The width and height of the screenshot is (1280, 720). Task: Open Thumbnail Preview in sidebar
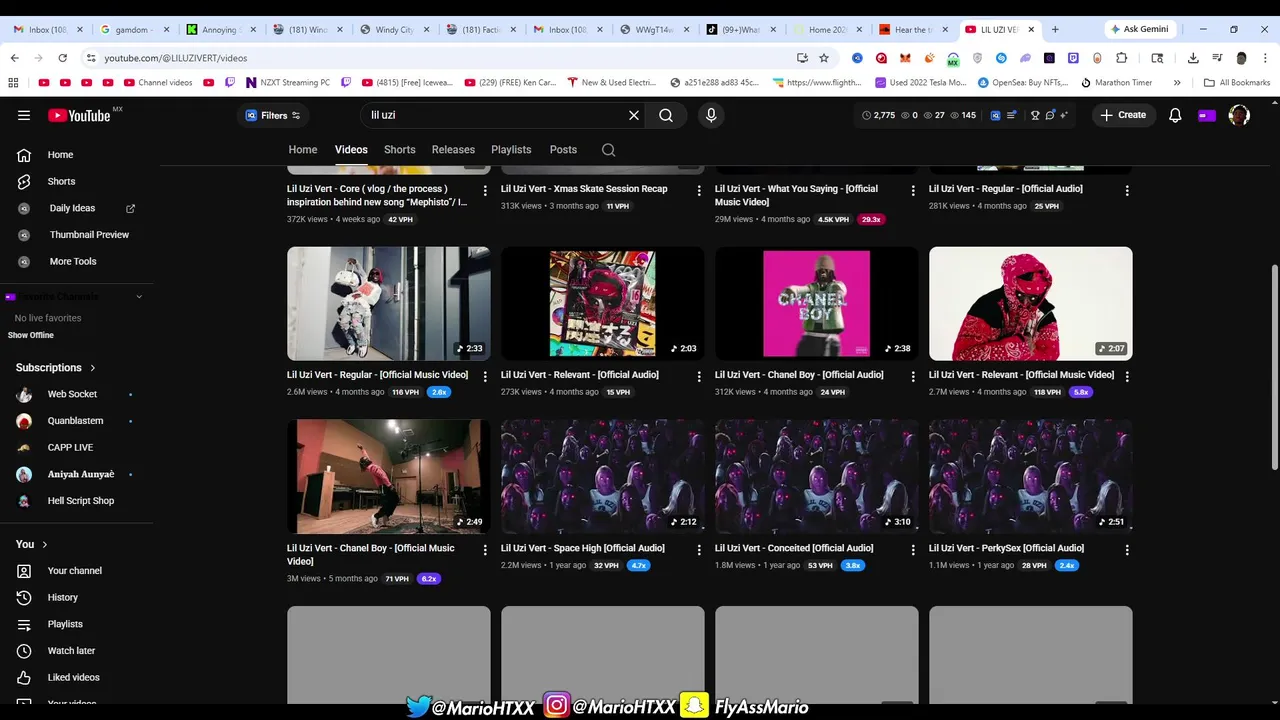(x=77, y=235)
